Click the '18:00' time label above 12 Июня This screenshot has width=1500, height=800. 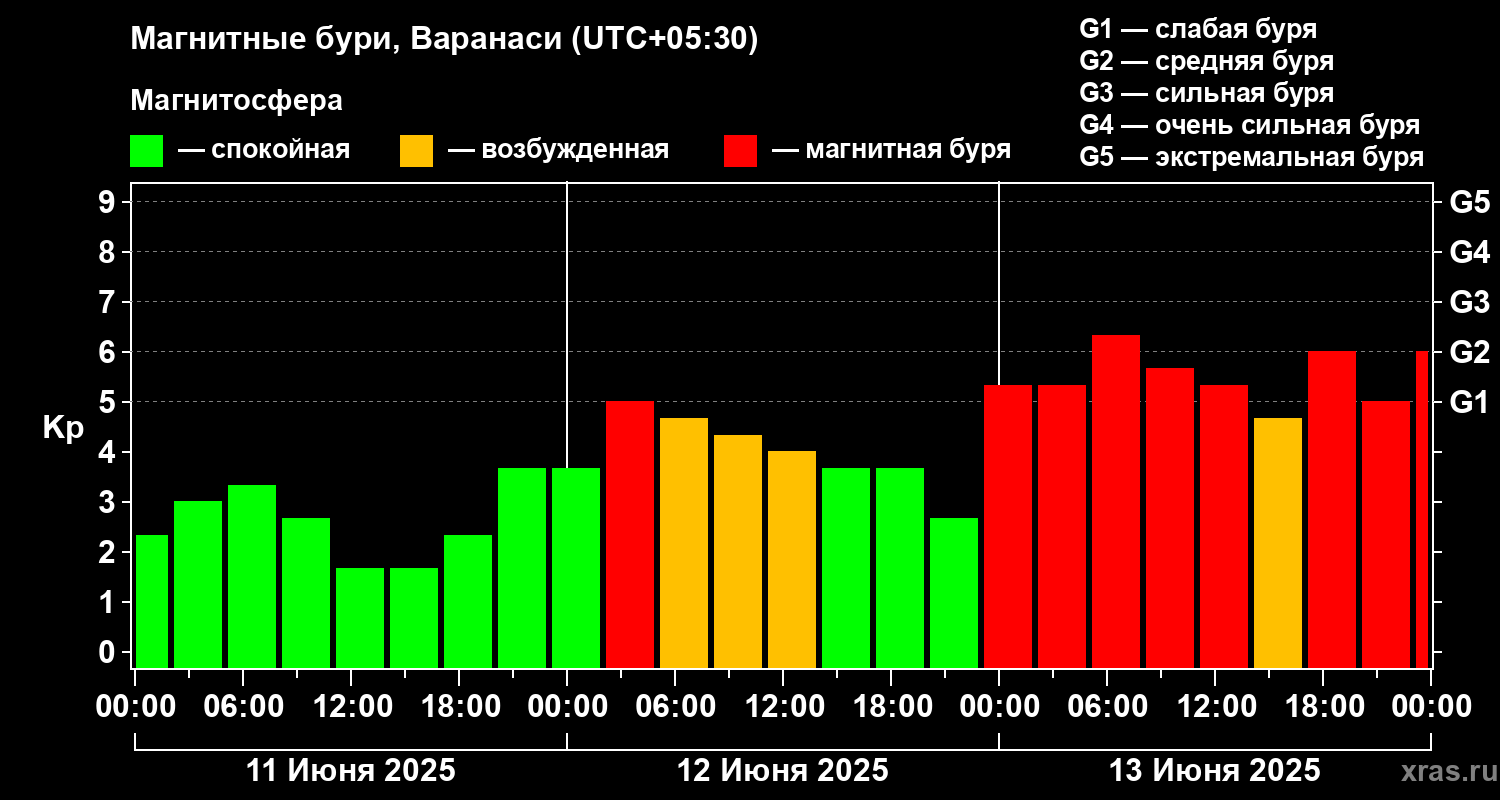[x=891, y=706]
